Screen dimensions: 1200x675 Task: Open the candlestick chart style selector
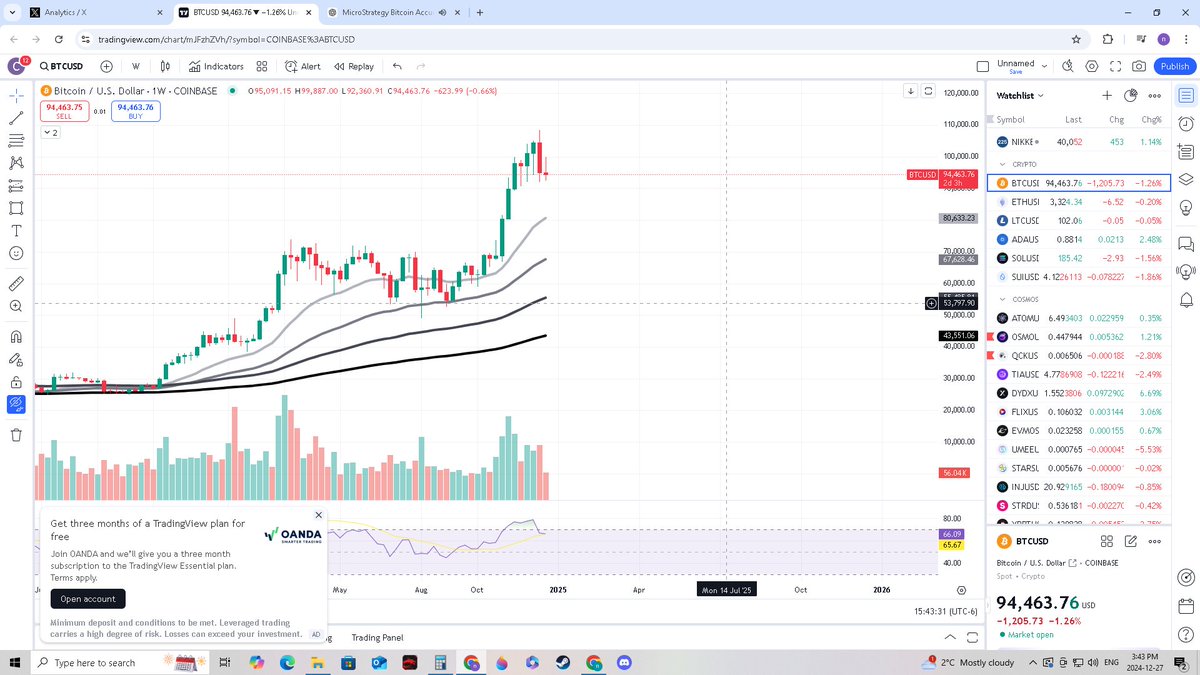tap(166, 66)
